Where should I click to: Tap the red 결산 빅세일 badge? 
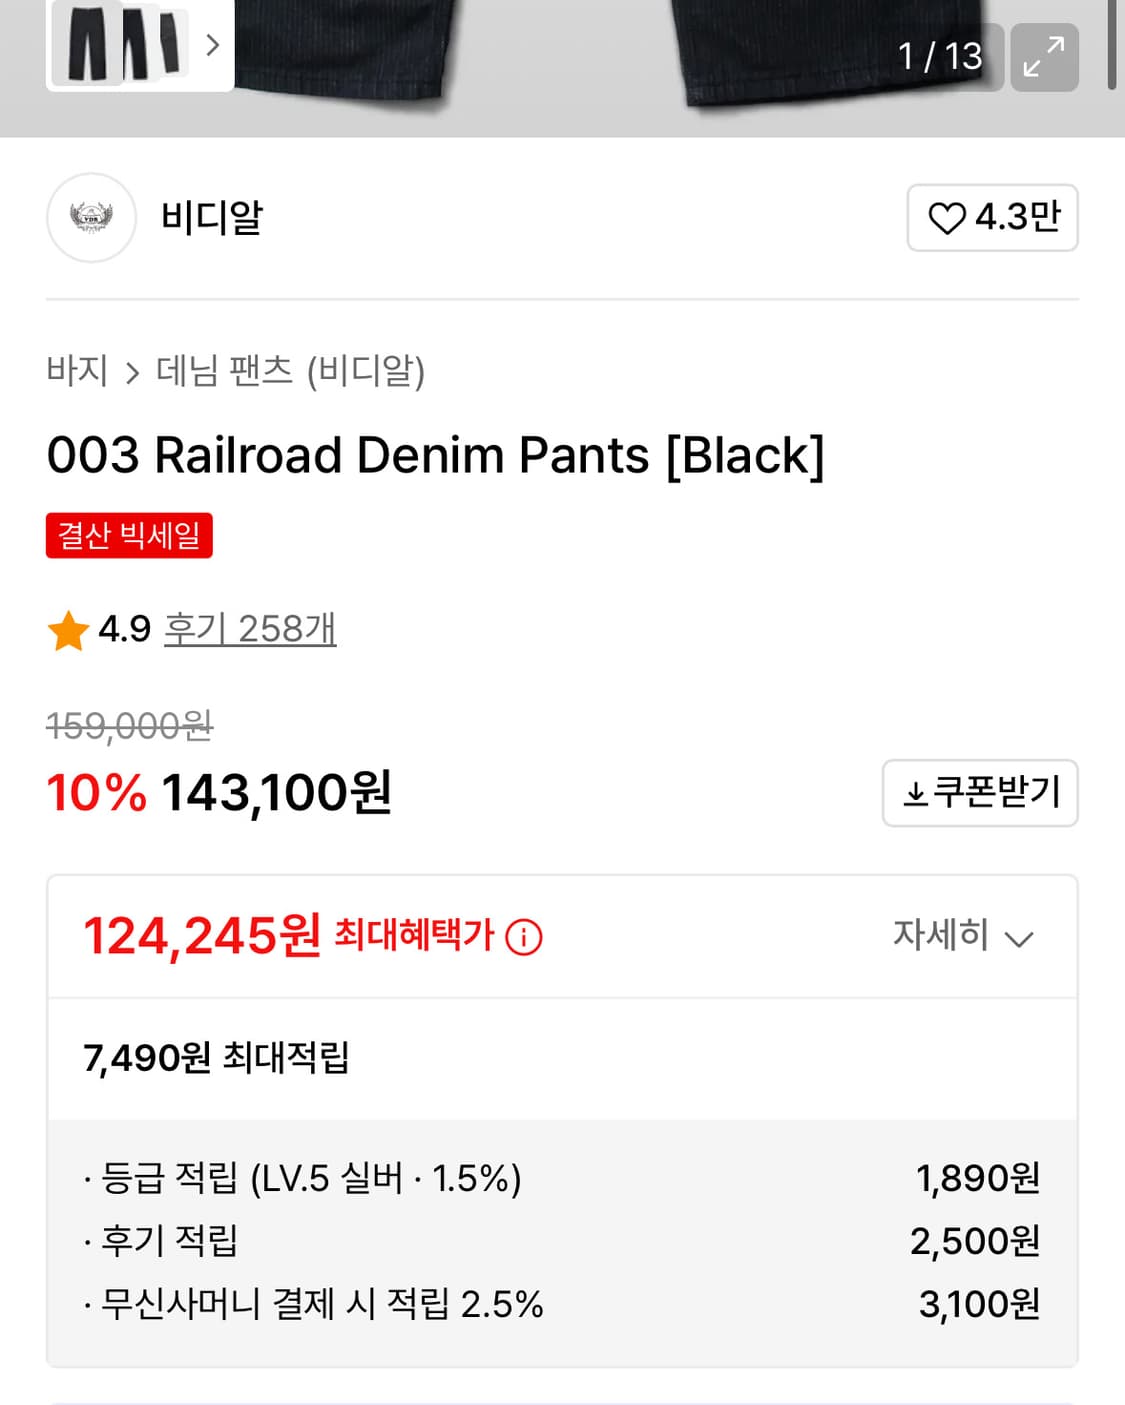point(129,535)
